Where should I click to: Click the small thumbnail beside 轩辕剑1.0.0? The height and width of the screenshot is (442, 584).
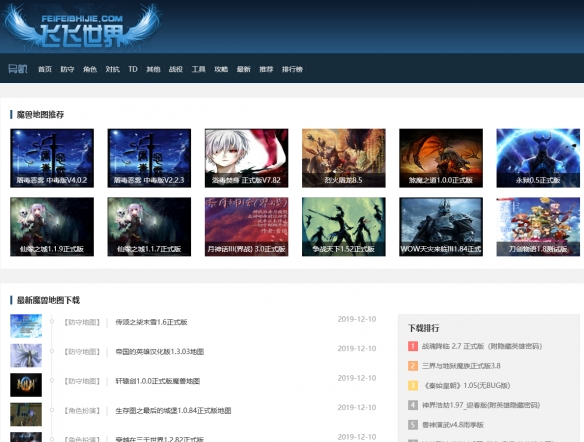tap(26, 385)
